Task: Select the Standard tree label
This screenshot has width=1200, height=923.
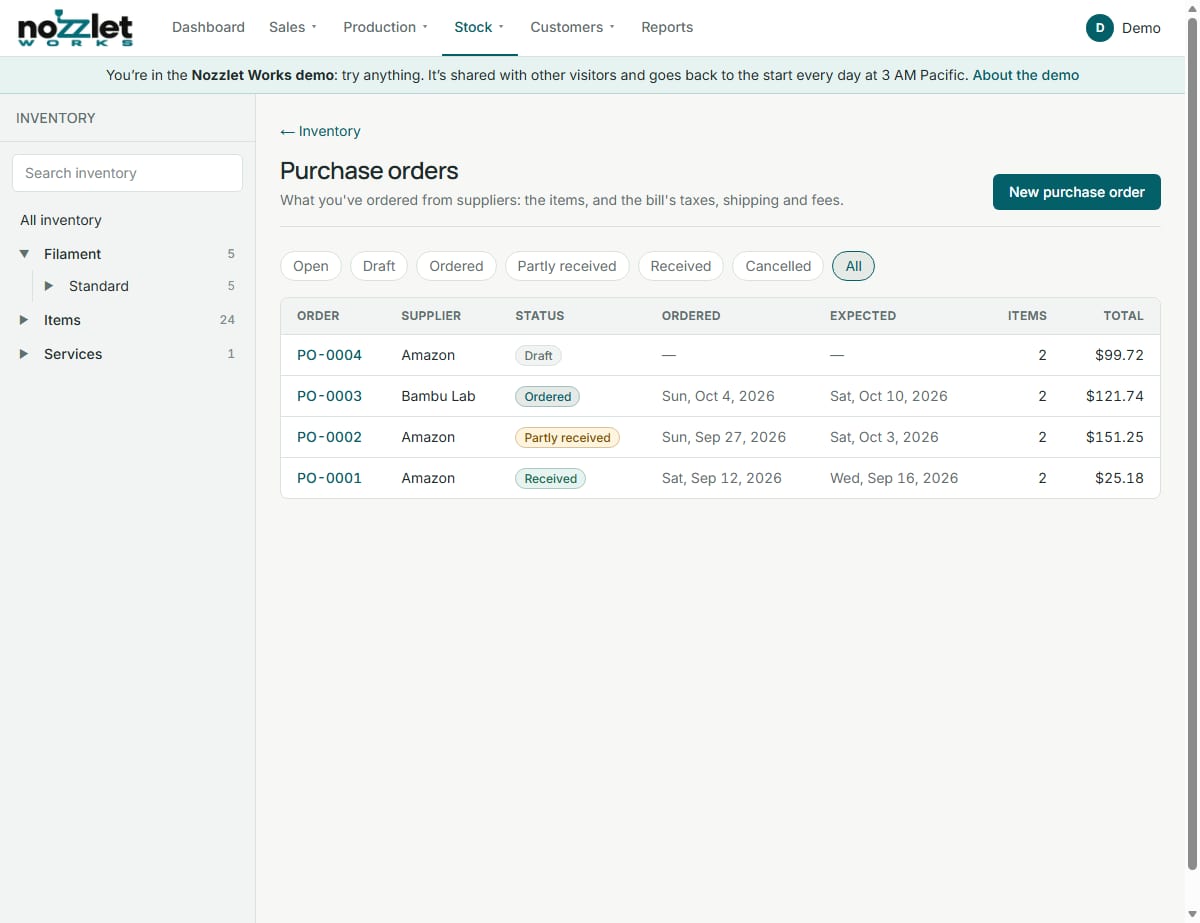Action: [x=99, y=286]
